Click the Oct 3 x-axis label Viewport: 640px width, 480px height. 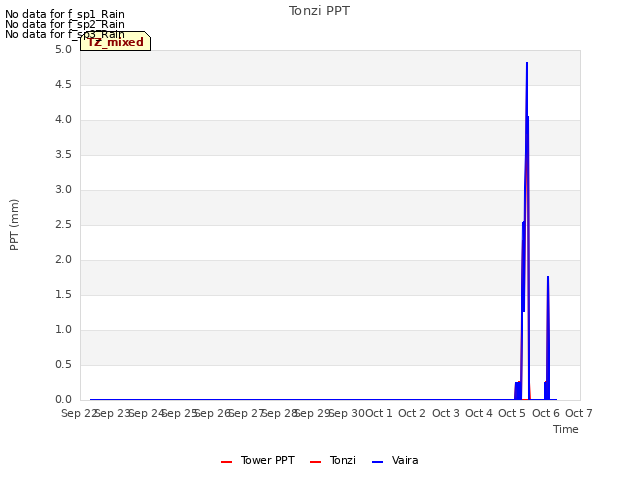pyautogui.click(x=446, y=413)
